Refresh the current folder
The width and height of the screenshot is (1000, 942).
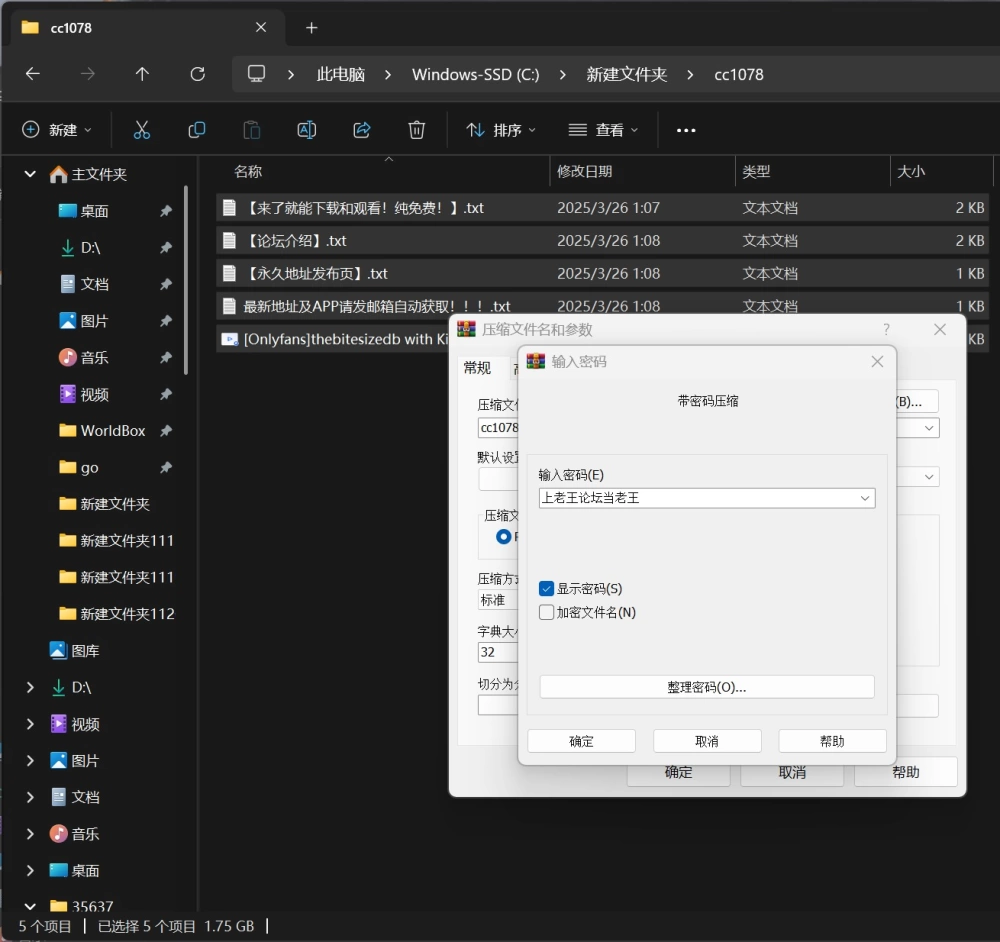tap(198, 74)
